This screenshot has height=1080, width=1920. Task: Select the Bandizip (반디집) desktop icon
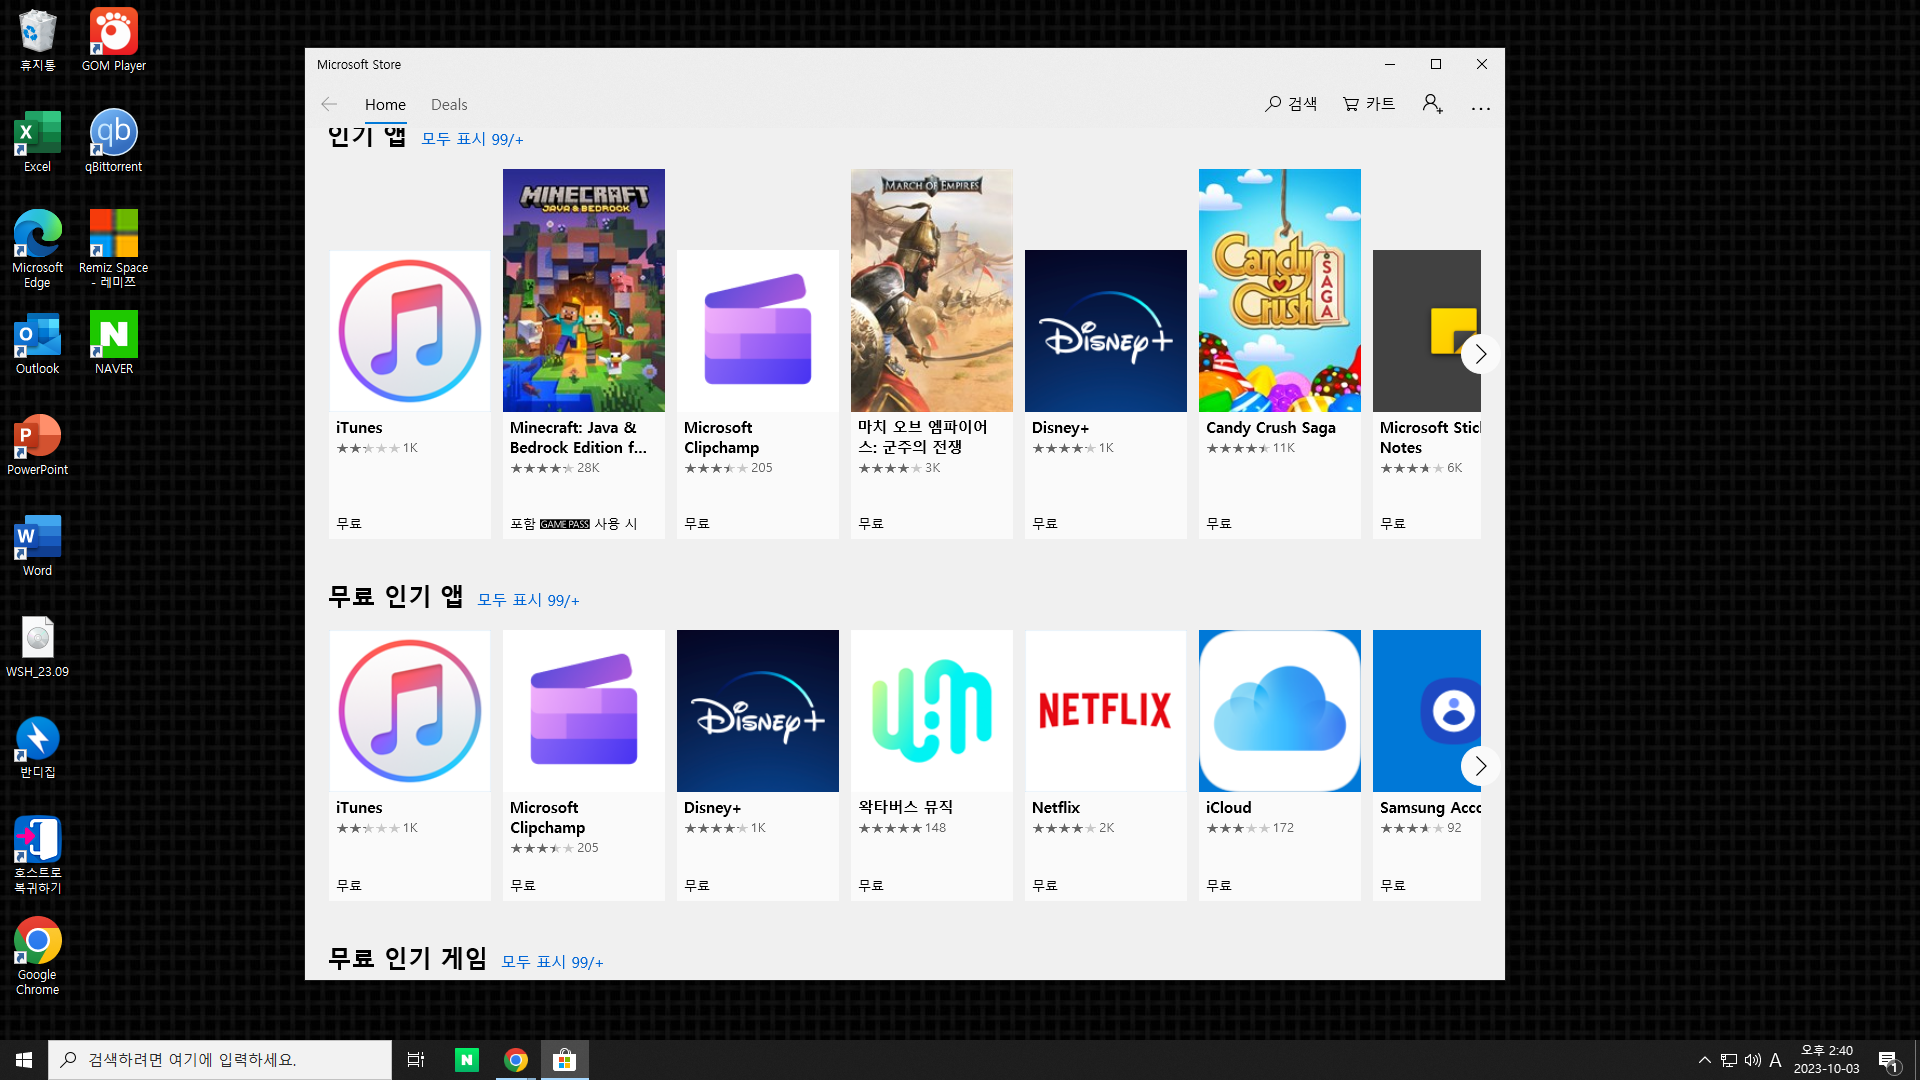tap(38, 748)
